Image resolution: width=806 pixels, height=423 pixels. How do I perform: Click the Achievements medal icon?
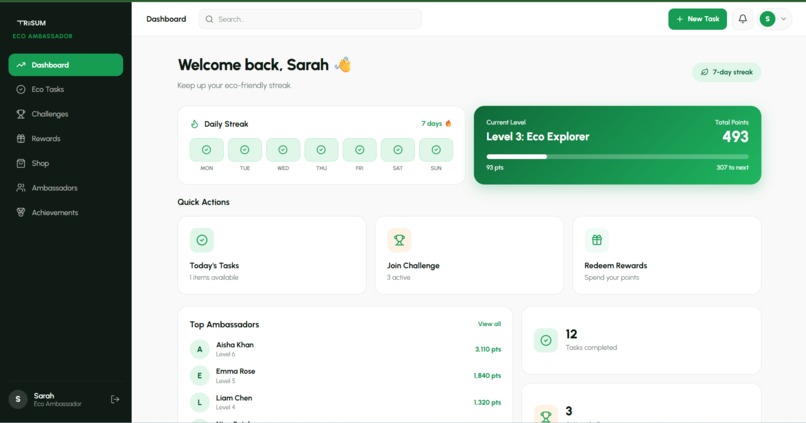click(21, 213)
